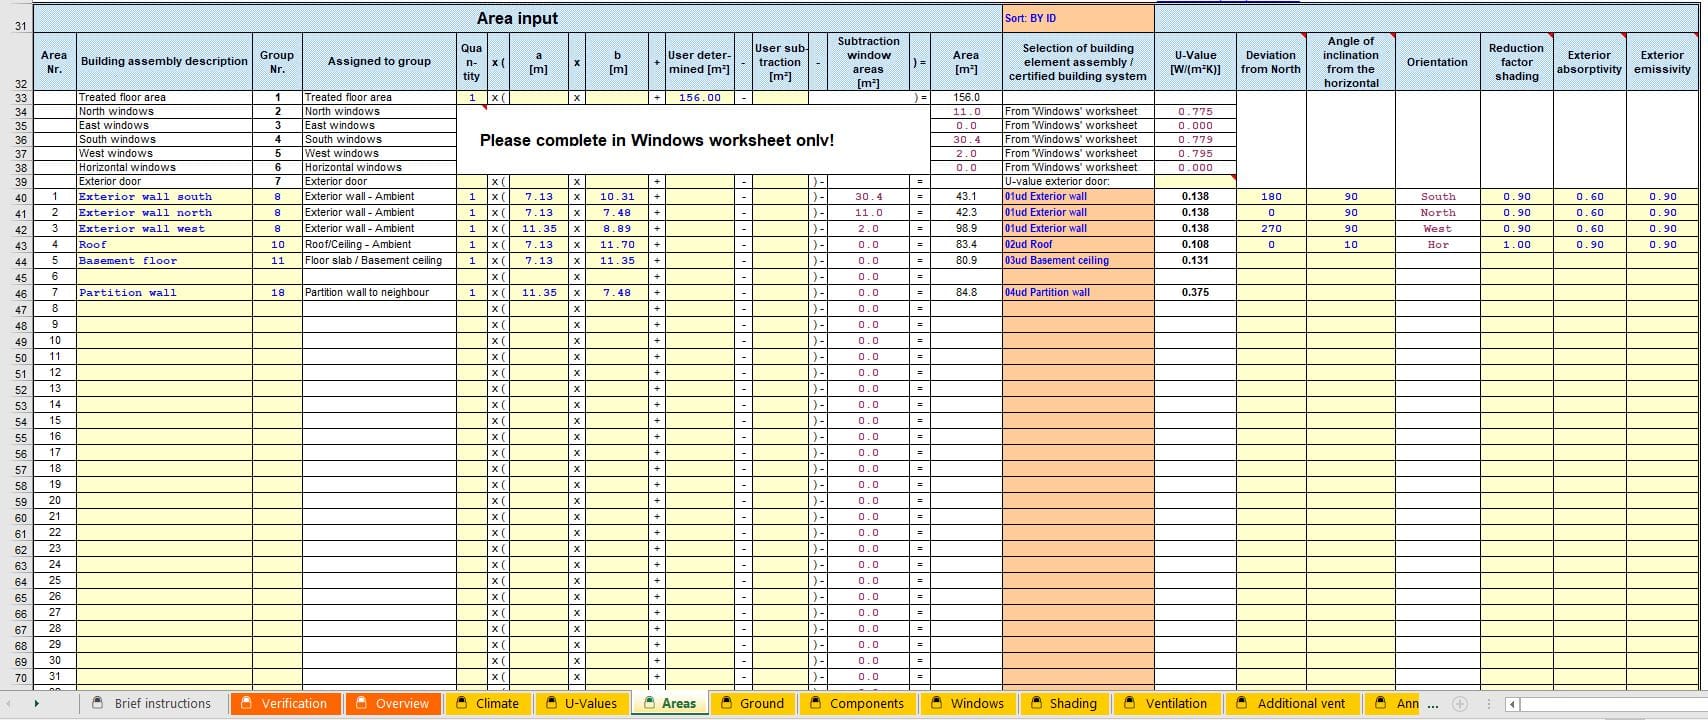Switch to the Windows worksheet tab
This screenshot has width=1708, height=720.
click(967, 704)
